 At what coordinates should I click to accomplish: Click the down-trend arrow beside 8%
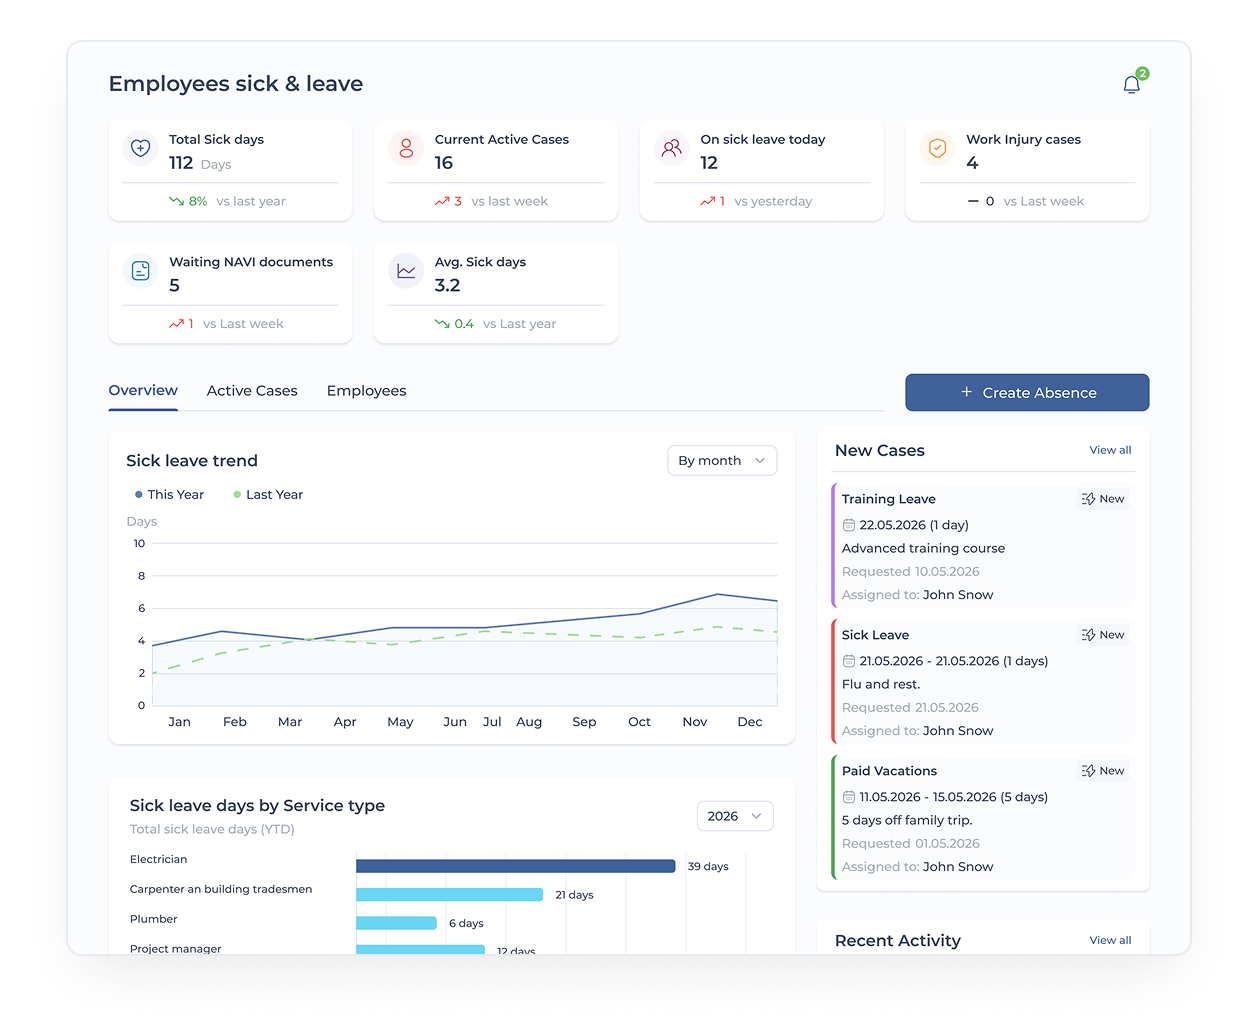pyautogui.click(x=176, y=201)
